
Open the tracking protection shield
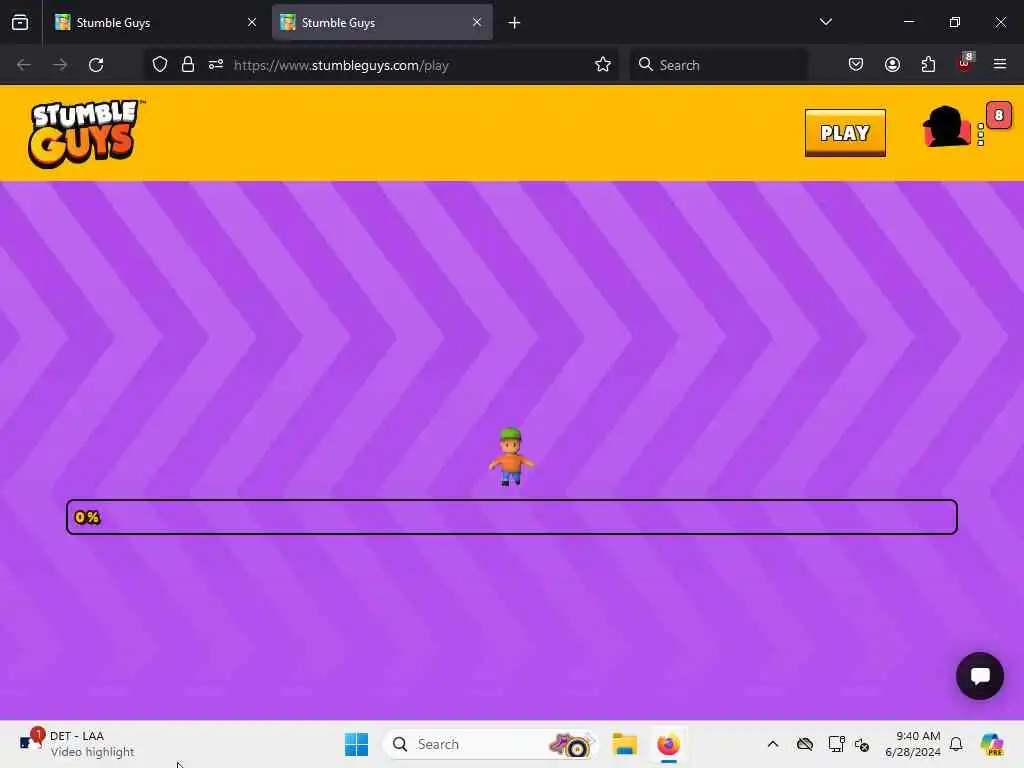coord(160,65)
